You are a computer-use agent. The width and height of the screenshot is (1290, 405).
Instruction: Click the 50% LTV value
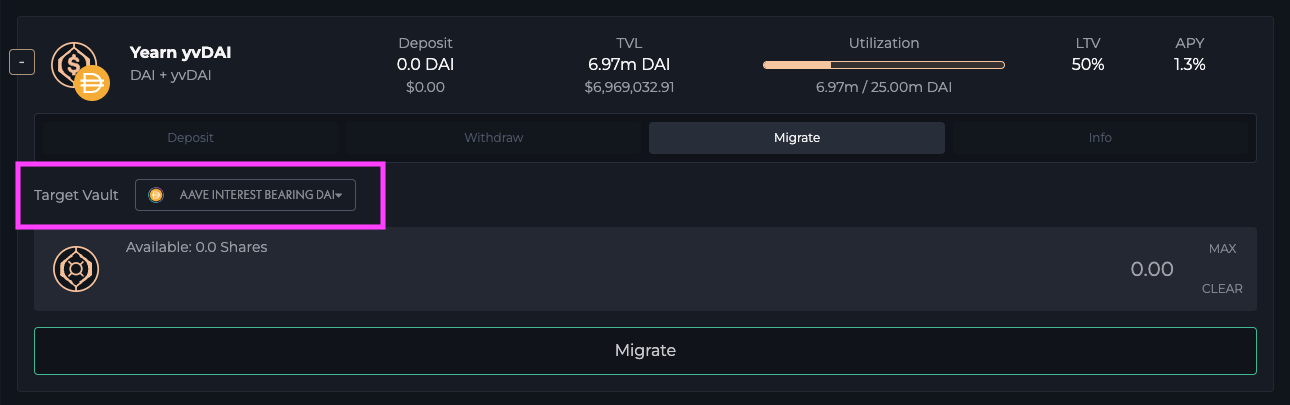[1087, 64]
